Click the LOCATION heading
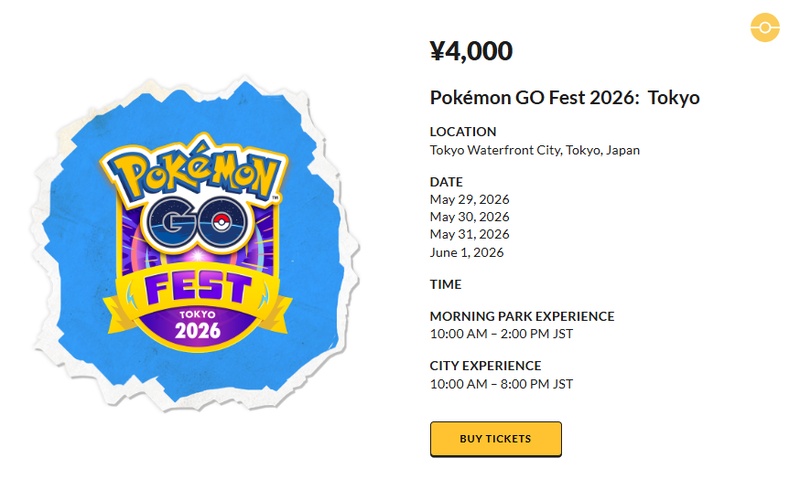 coord(463,132)
